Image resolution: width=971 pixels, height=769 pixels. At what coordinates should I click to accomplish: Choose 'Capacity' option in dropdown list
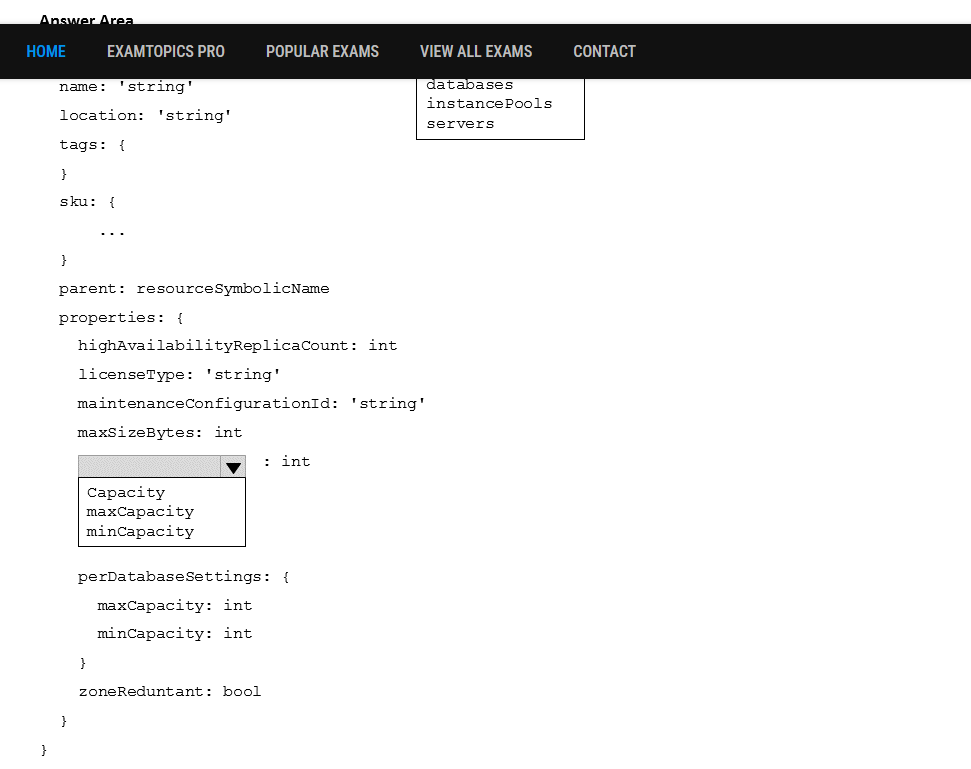tap(126, 493)
